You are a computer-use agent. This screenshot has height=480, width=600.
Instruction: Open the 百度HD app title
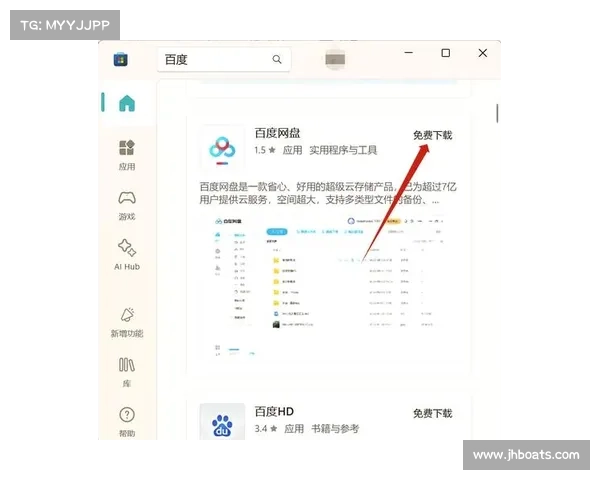point(274,411)
